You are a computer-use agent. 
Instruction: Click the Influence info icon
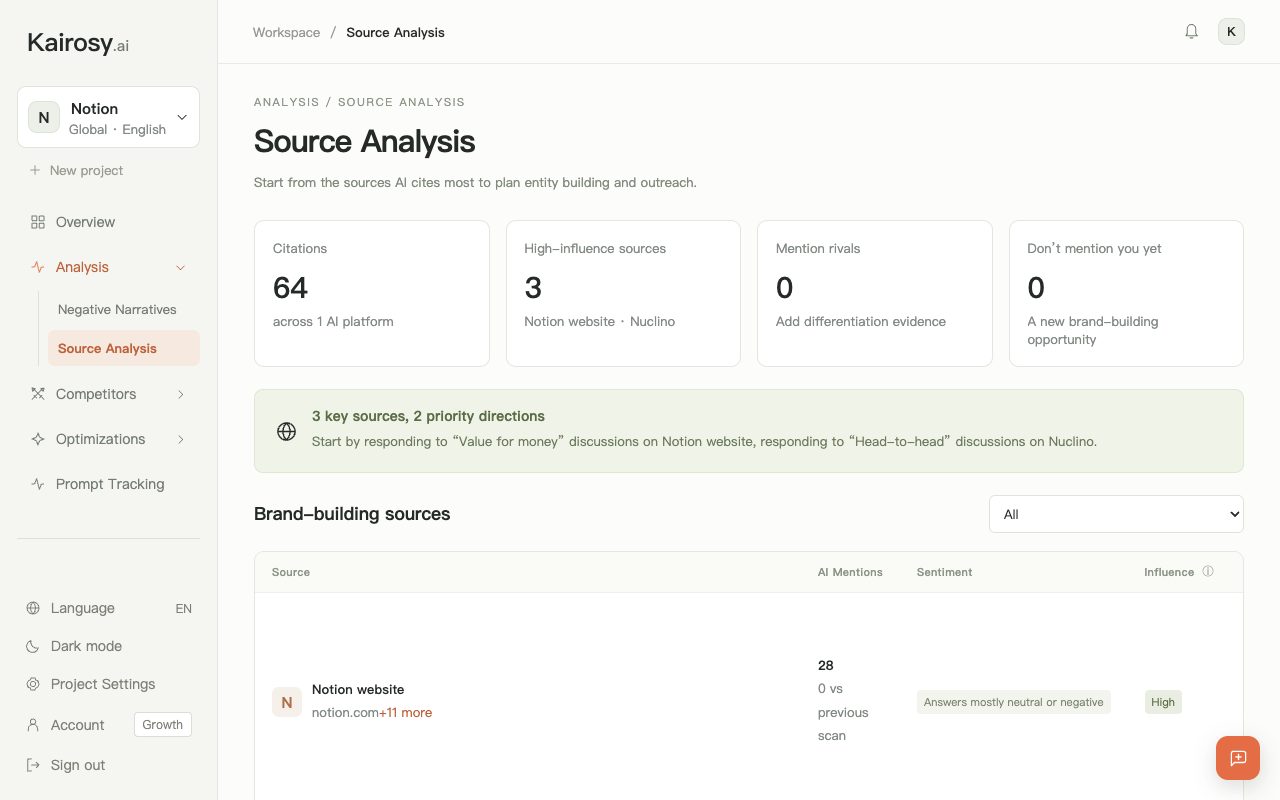pos(1208,572)
